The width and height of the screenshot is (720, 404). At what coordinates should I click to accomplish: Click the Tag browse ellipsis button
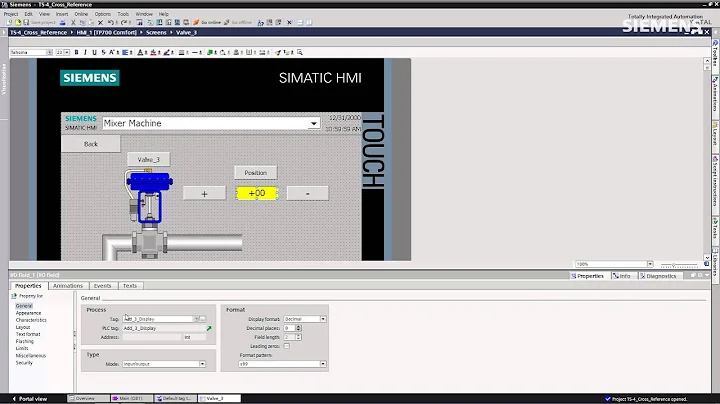point(202,319)
